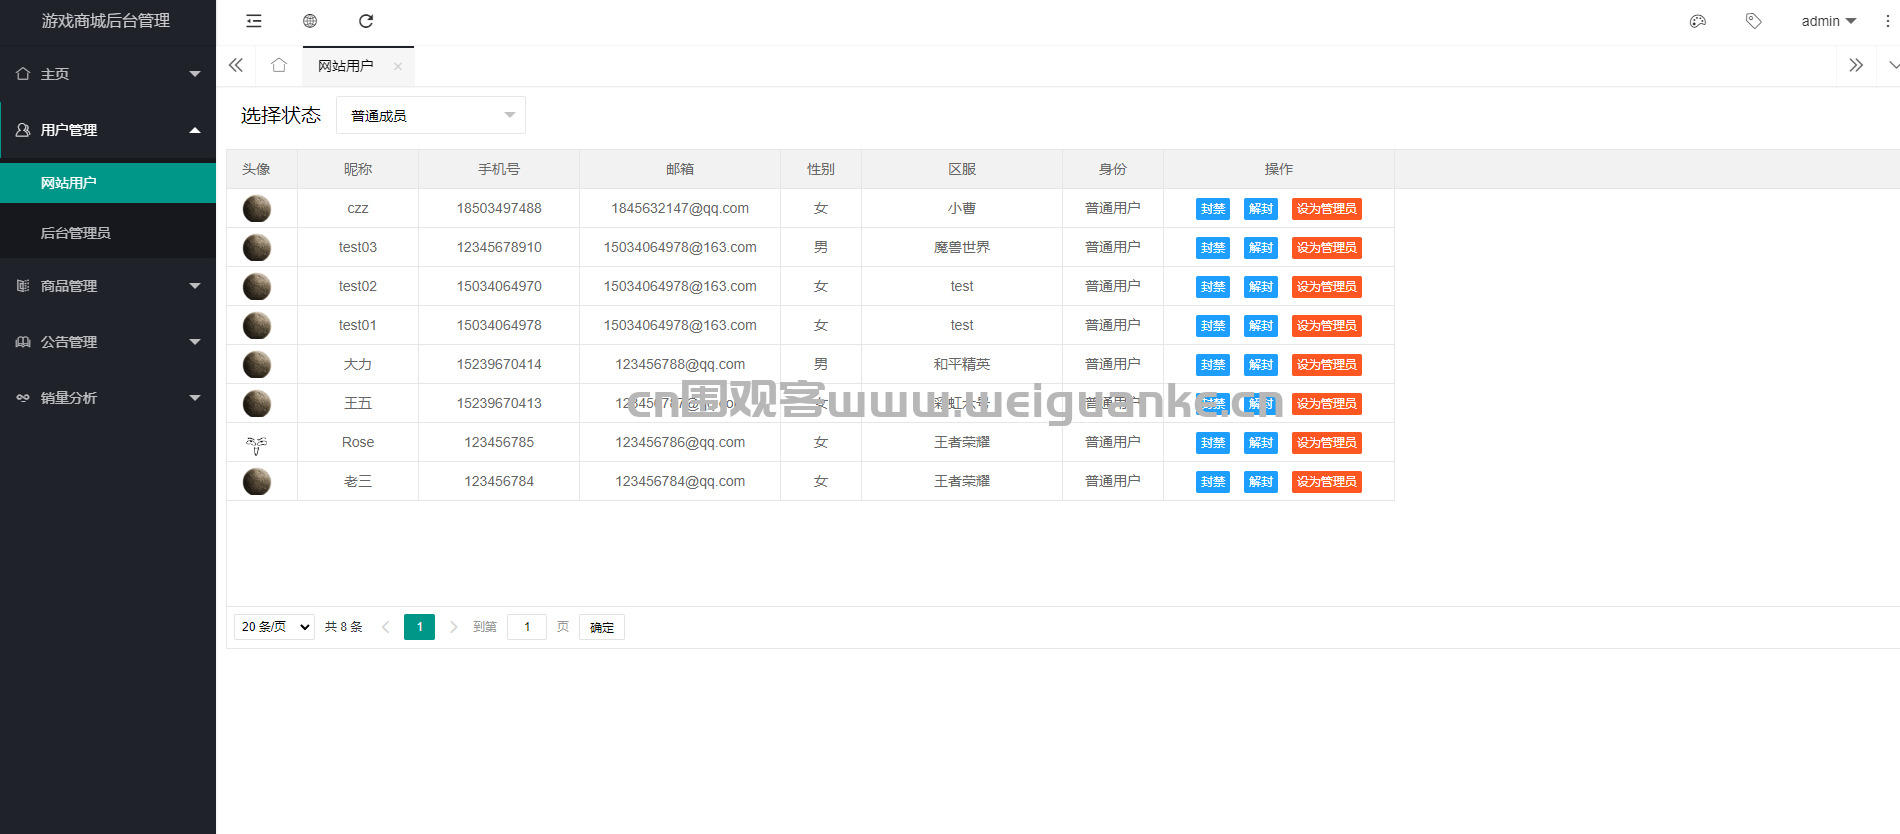1900x834 pixels.
Task: Open the website globe icon in the header
Action: coord(310,21)
